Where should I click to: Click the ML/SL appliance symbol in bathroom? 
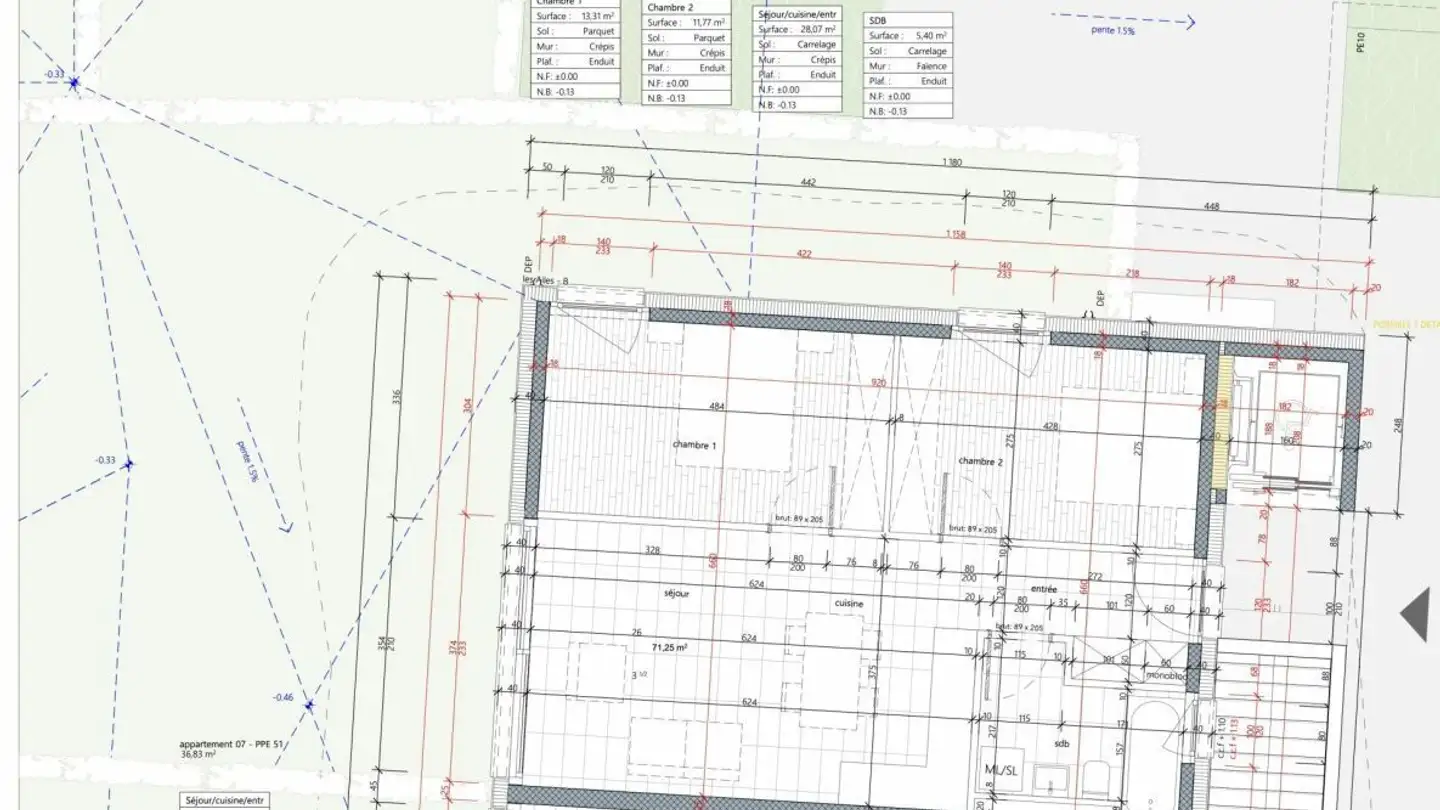(1003, 769)
